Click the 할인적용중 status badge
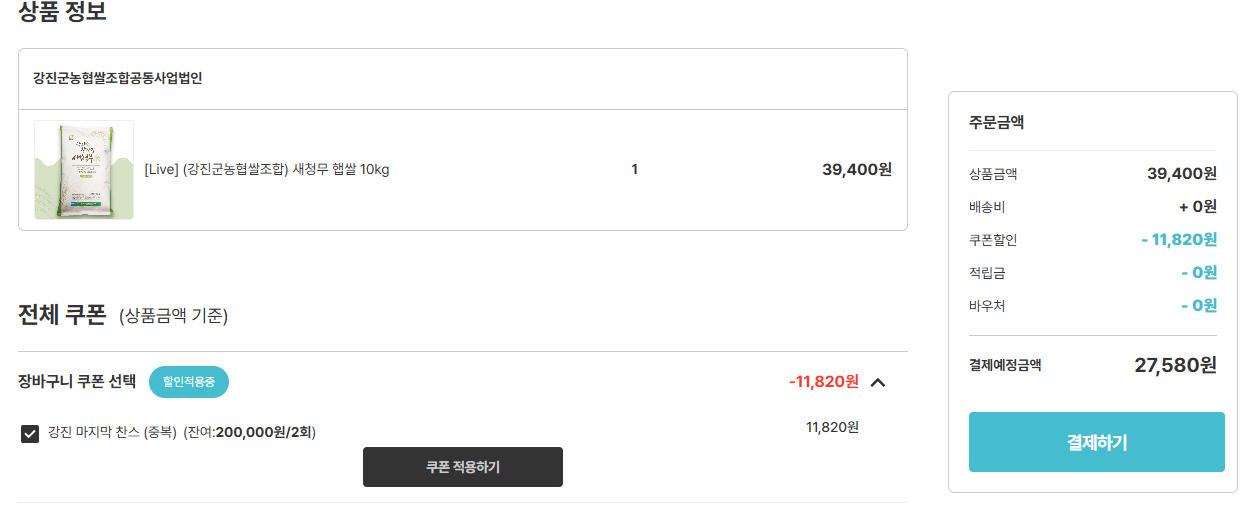 [189, 382]
